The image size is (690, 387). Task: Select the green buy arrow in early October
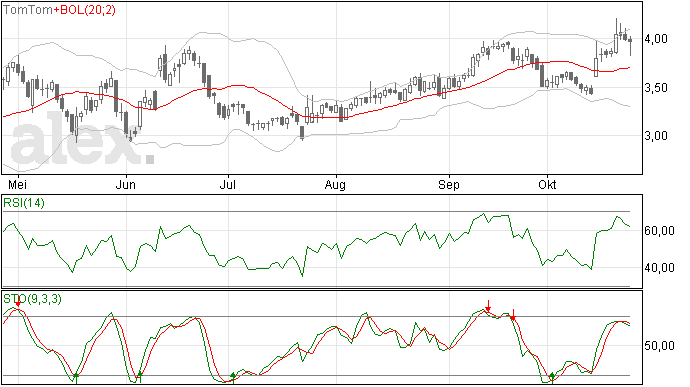pyautogui.click(x=552, y=377)
